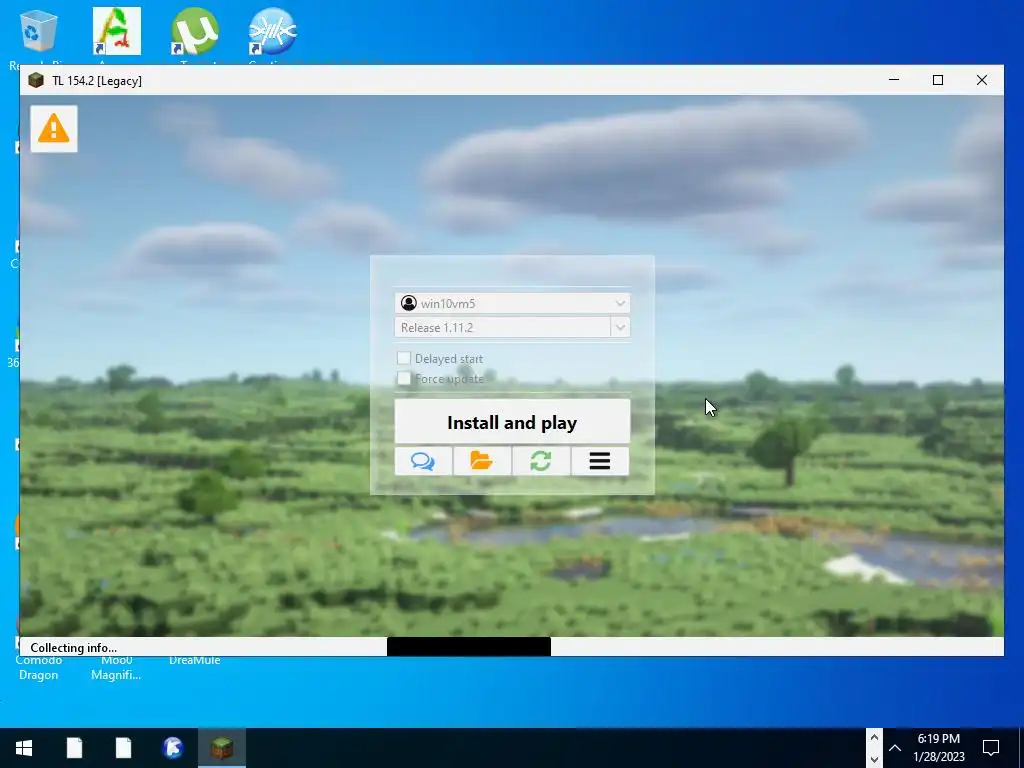
Task: Open the blue chat bubbles support button
Action: 423,461
